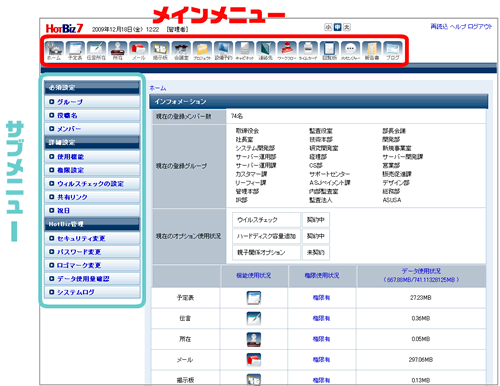The height and width of the screenshot is (386, 500).
Task: Click the 再読込 reload link
Action: [439, 26]
